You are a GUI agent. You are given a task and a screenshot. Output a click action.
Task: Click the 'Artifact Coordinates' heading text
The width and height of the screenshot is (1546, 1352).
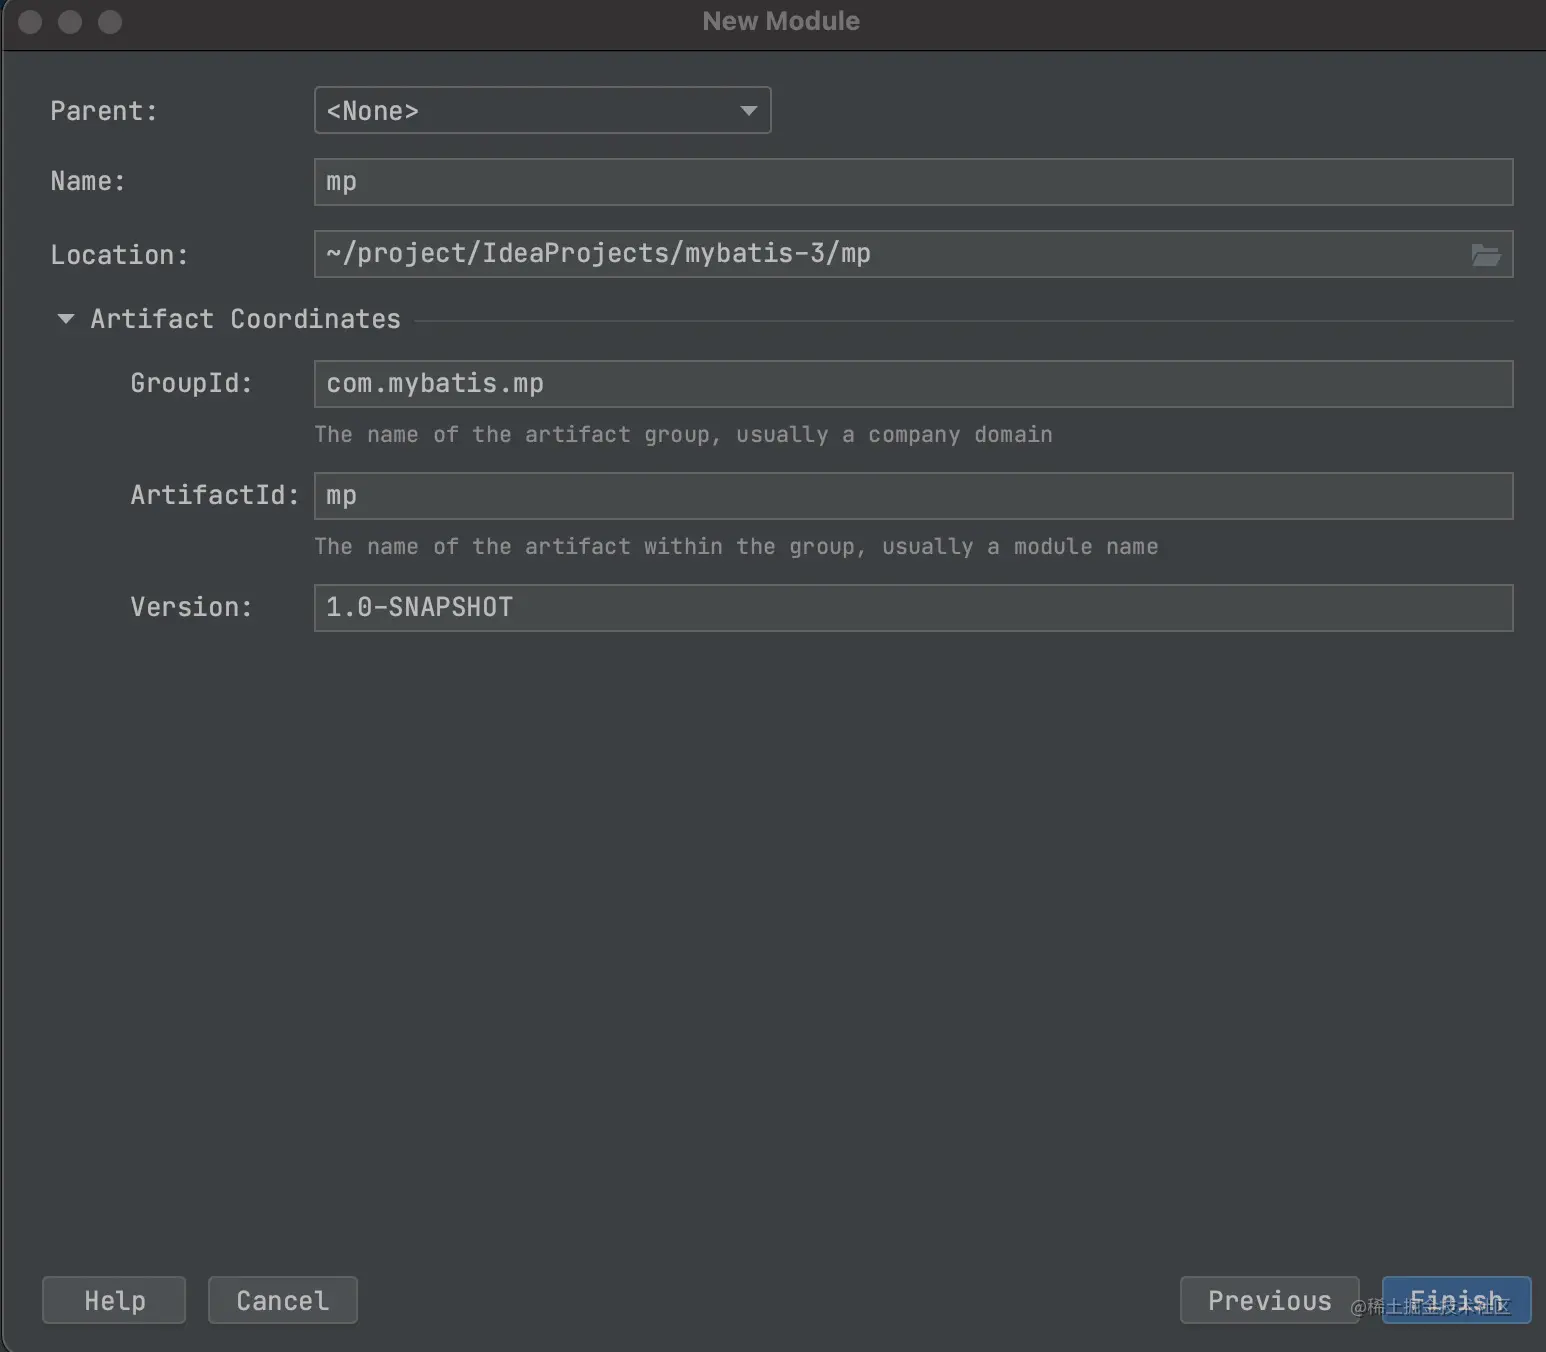coord(245,319)
